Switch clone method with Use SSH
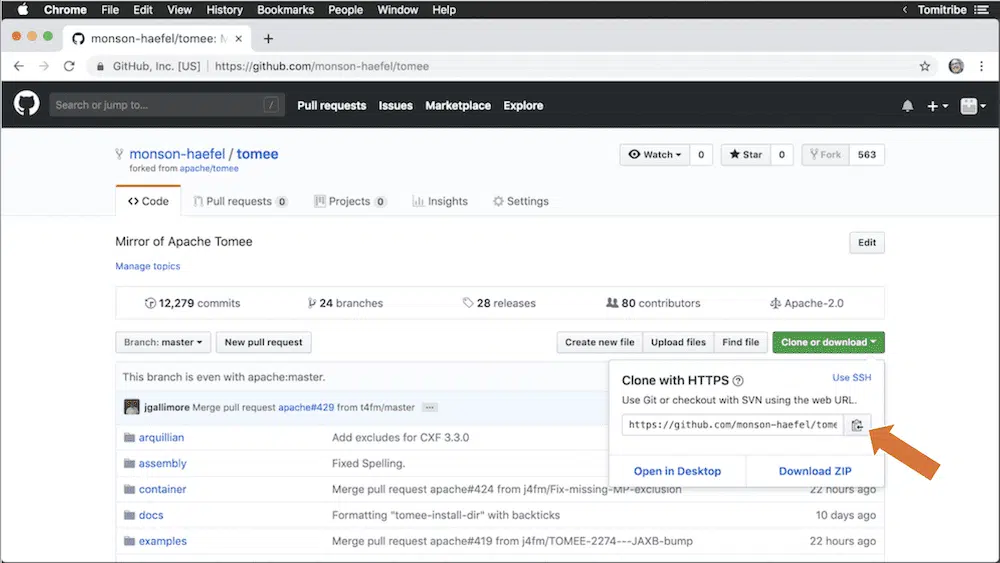This screenshot has width=1000, height=563. (852, 378)
